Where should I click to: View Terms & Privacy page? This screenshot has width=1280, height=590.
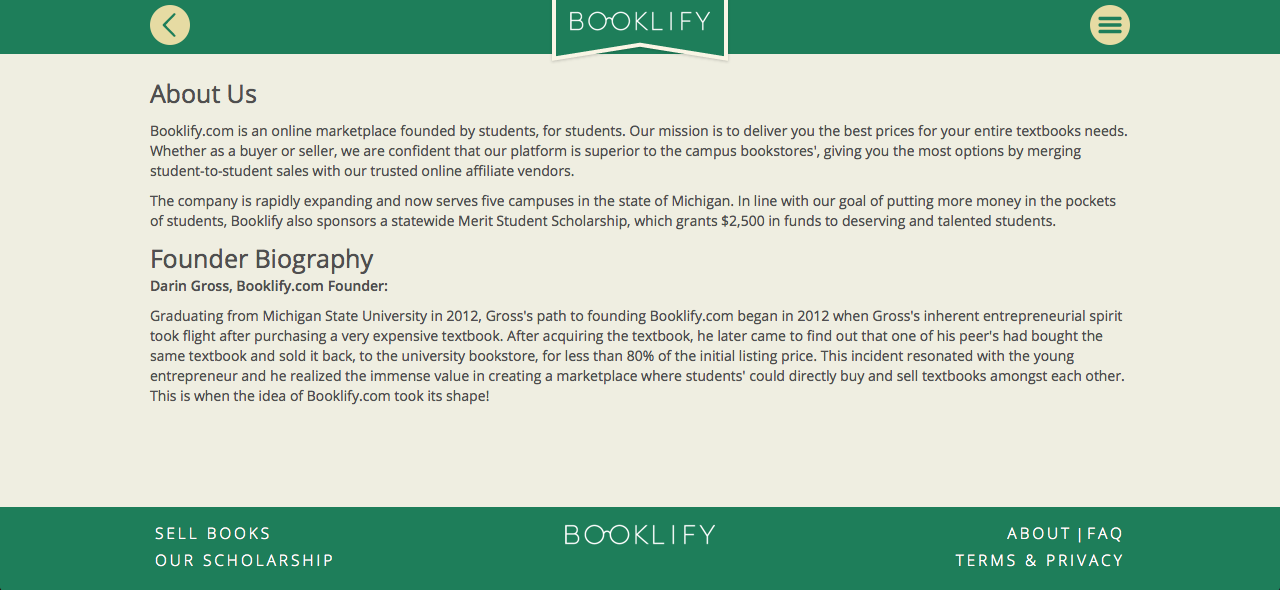pos(1039,561)
